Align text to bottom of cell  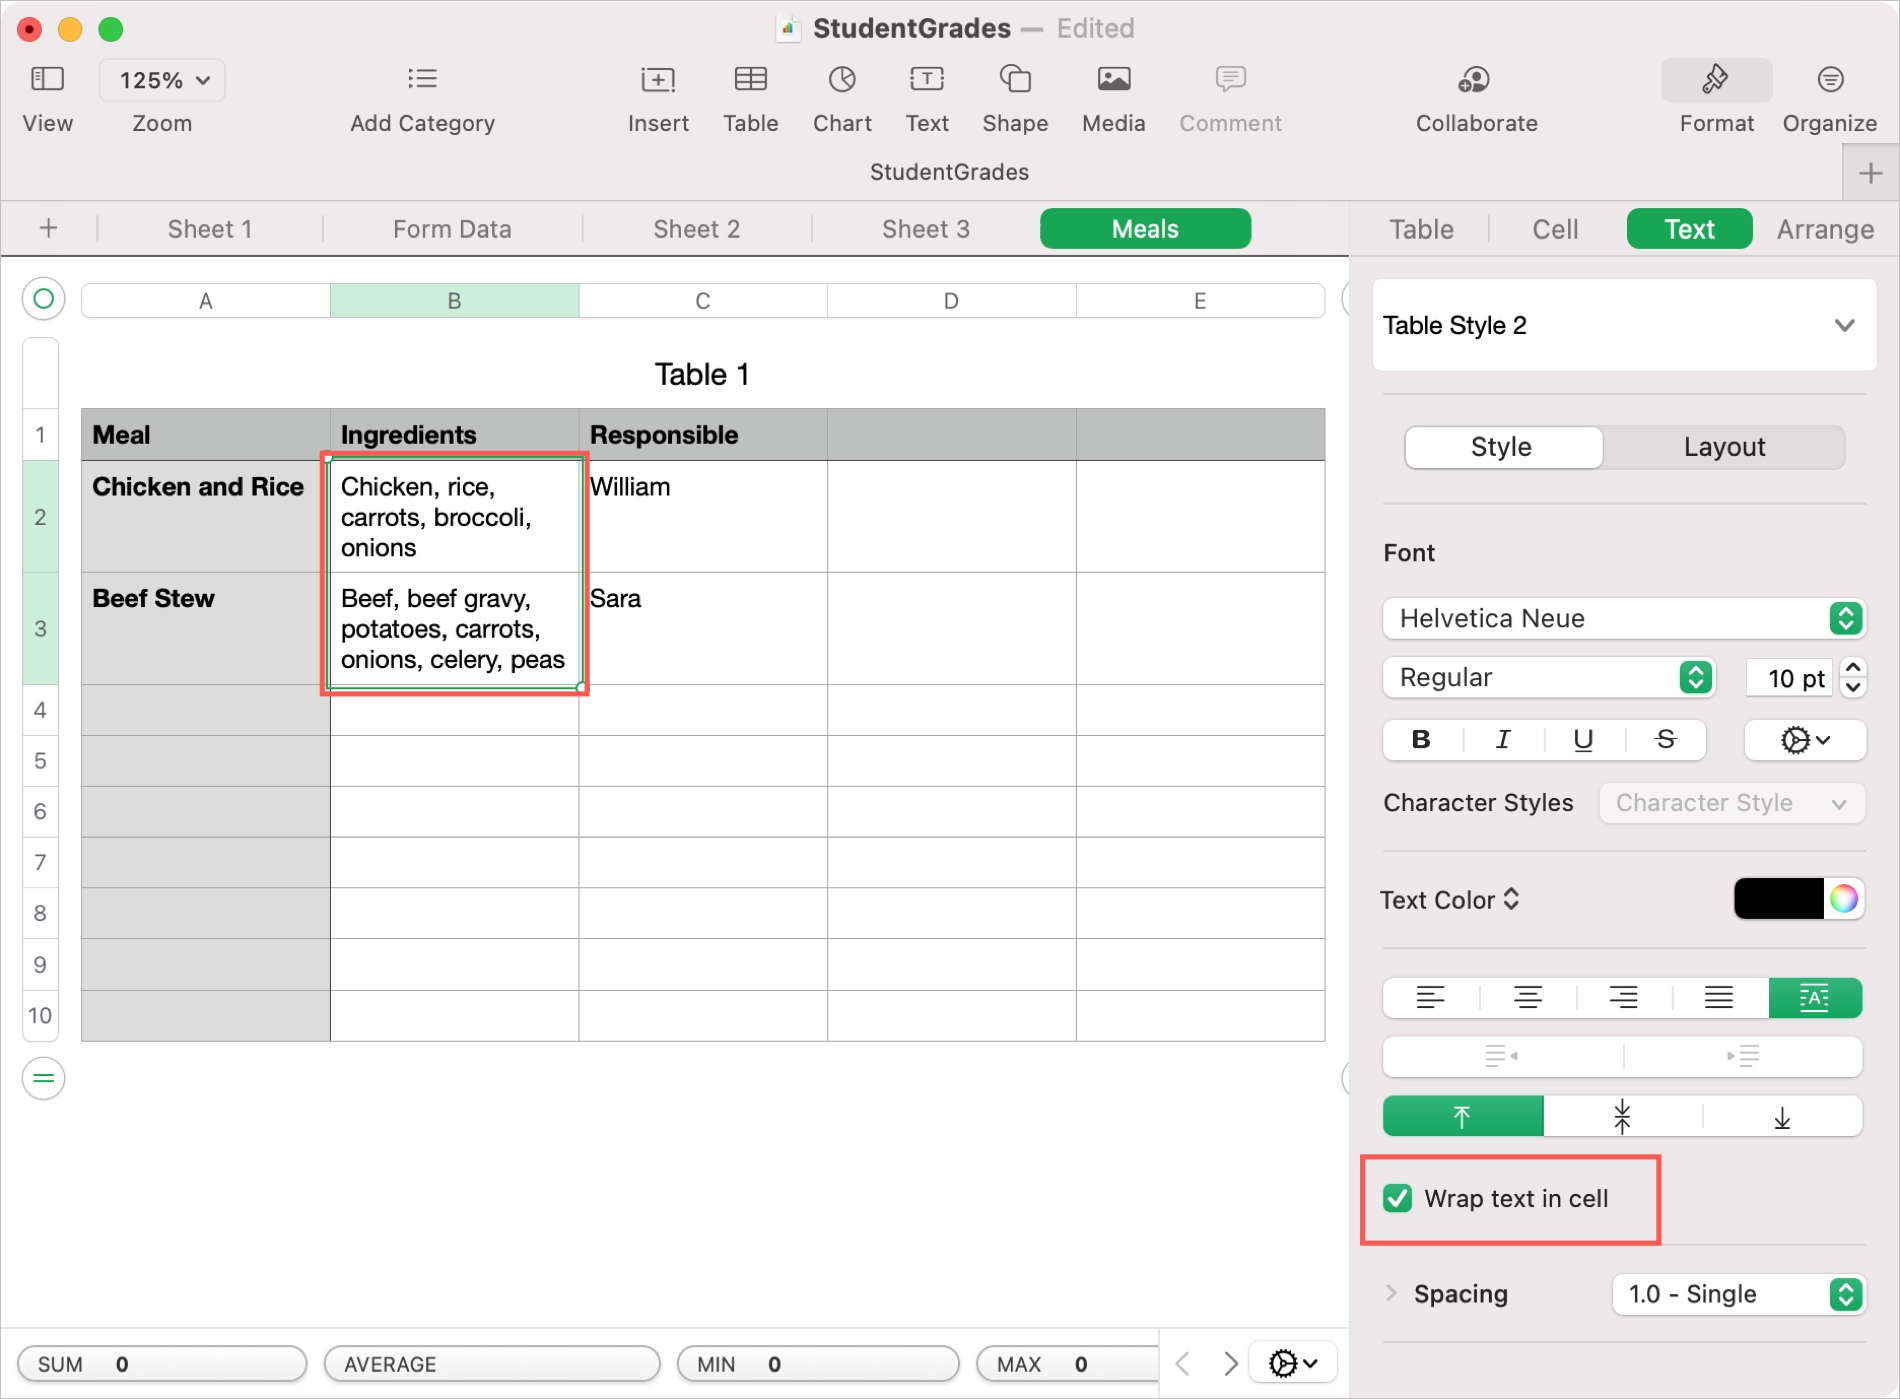pos(1782,1116)
